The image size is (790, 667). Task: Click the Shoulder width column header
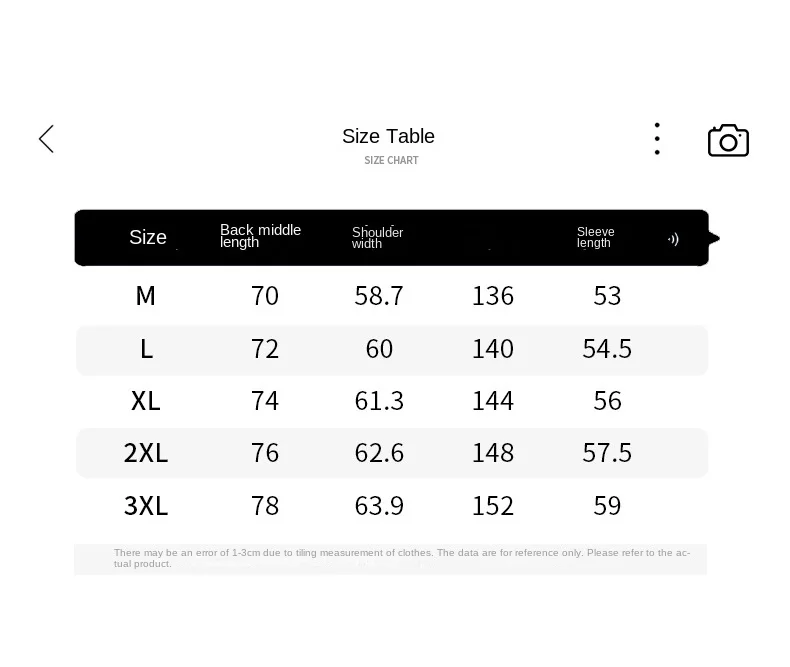pos(377,237)
